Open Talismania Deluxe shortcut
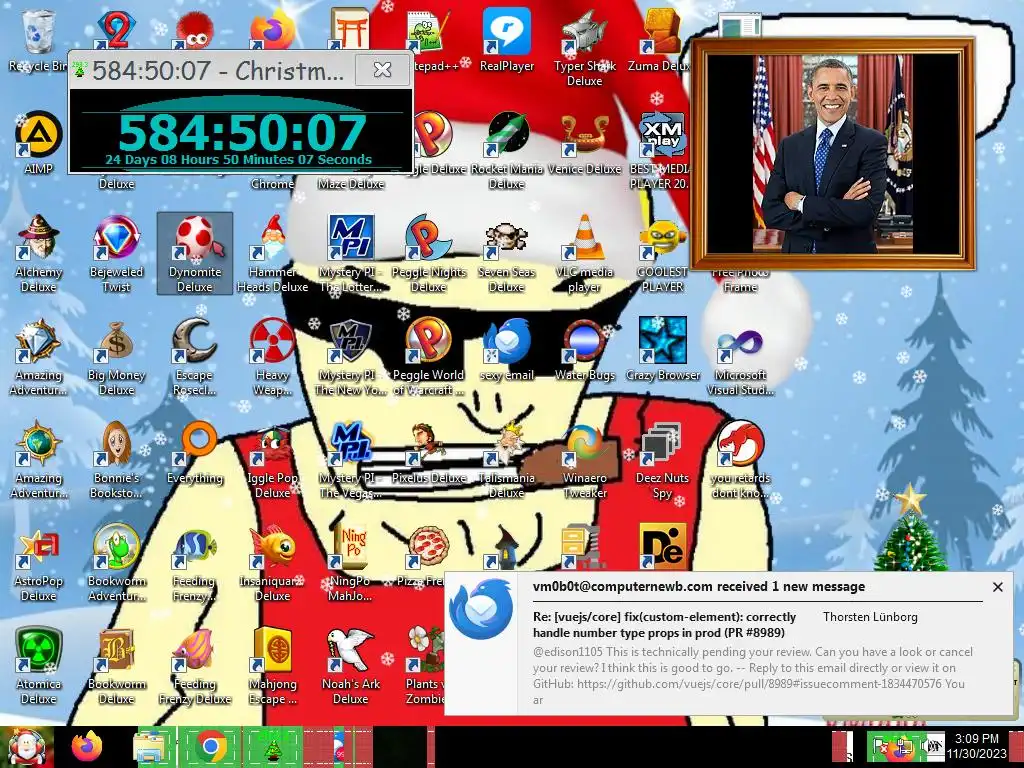 506,461
